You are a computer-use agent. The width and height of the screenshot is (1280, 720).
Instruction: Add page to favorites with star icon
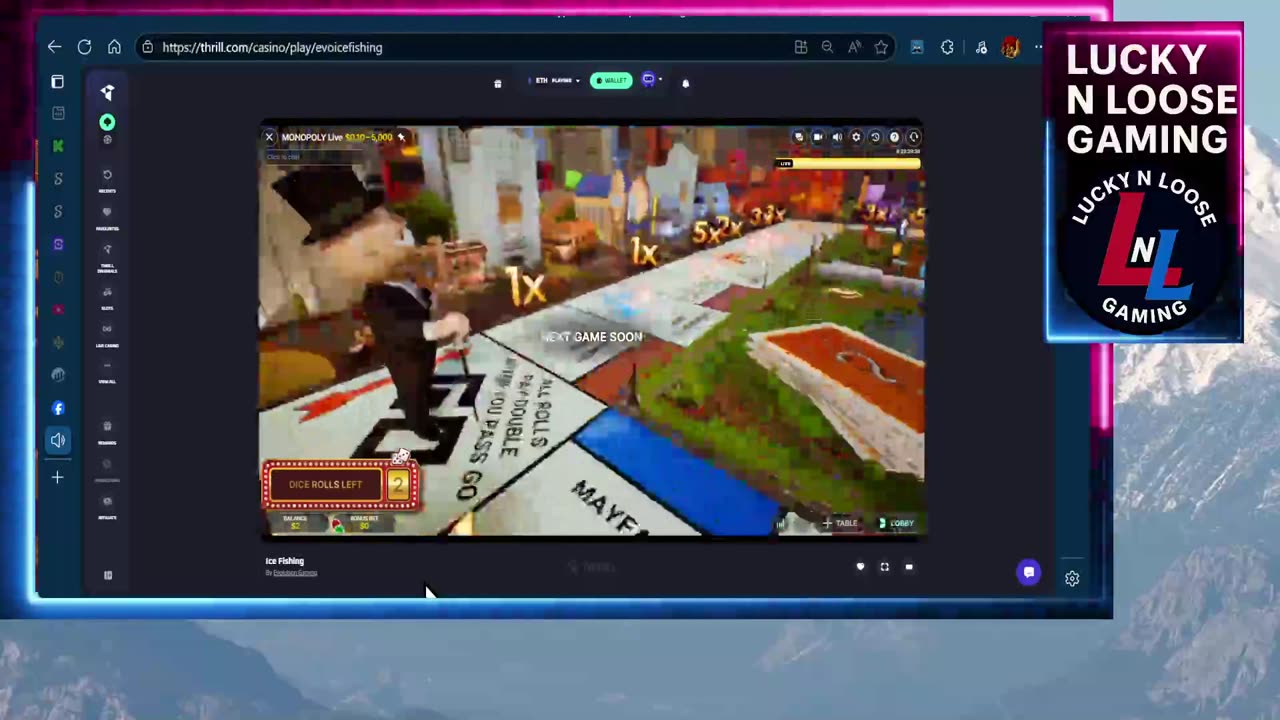click(881, 47)
